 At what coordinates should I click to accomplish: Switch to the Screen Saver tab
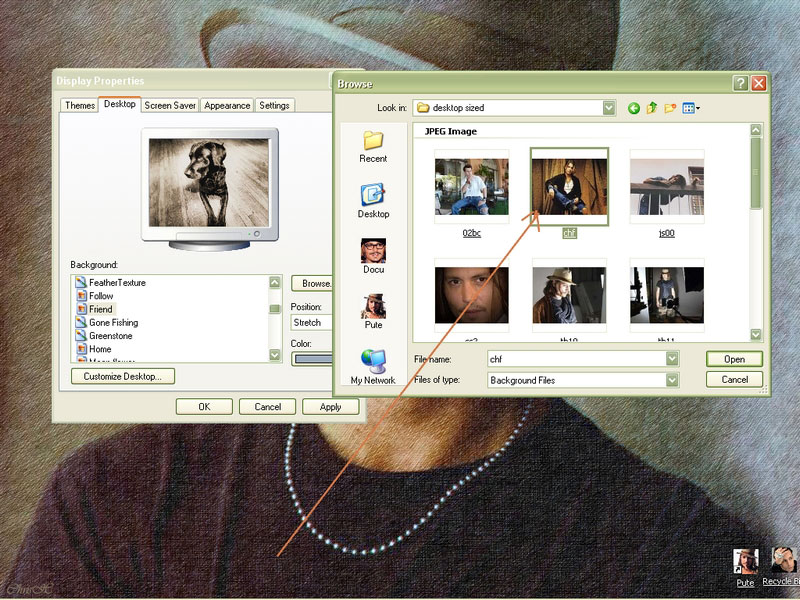(x=170, y=105)
